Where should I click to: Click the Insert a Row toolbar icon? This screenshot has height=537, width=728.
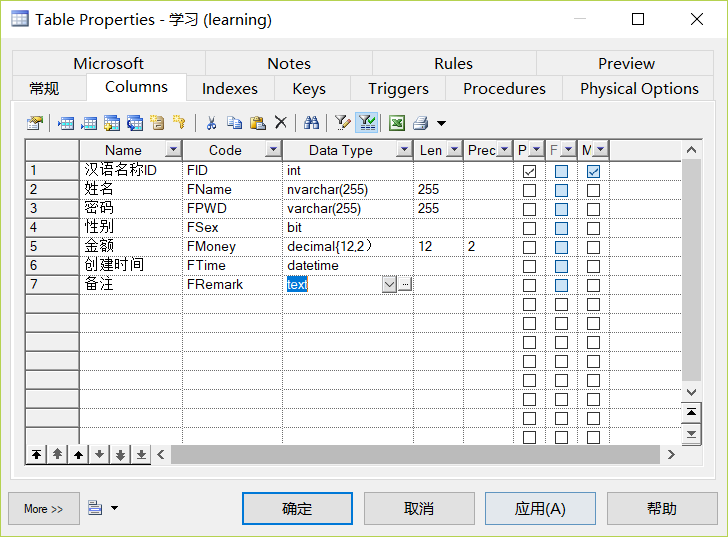(x=65, y=123)
